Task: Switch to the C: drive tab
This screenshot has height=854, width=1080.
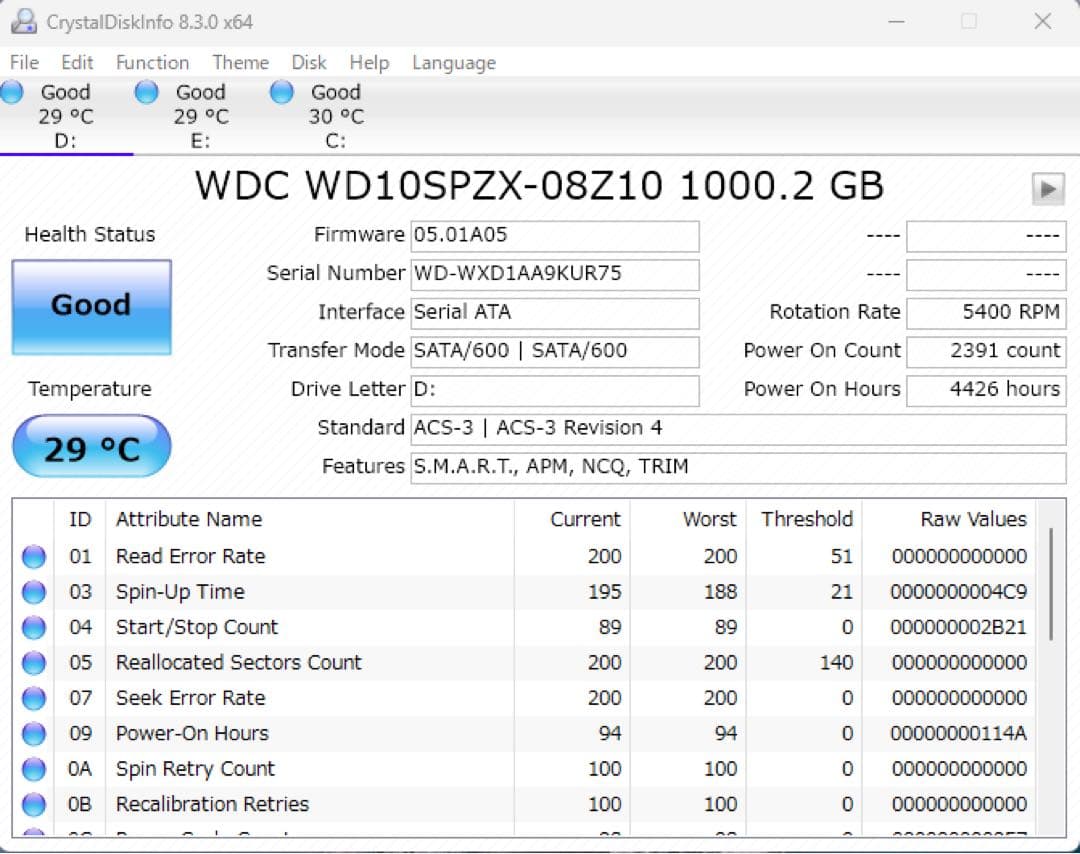Action: tap(335, 116)
